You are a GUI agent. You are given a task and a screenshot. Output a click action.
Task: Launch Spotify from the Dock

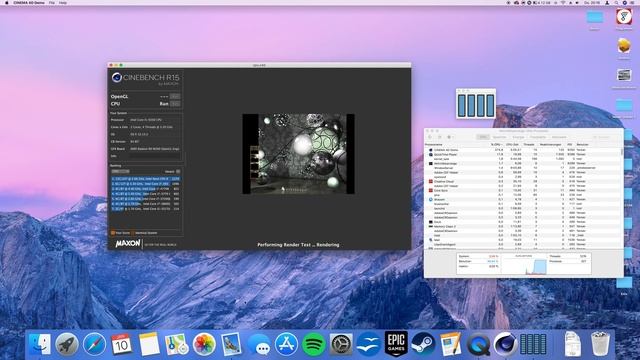(313, 344)
